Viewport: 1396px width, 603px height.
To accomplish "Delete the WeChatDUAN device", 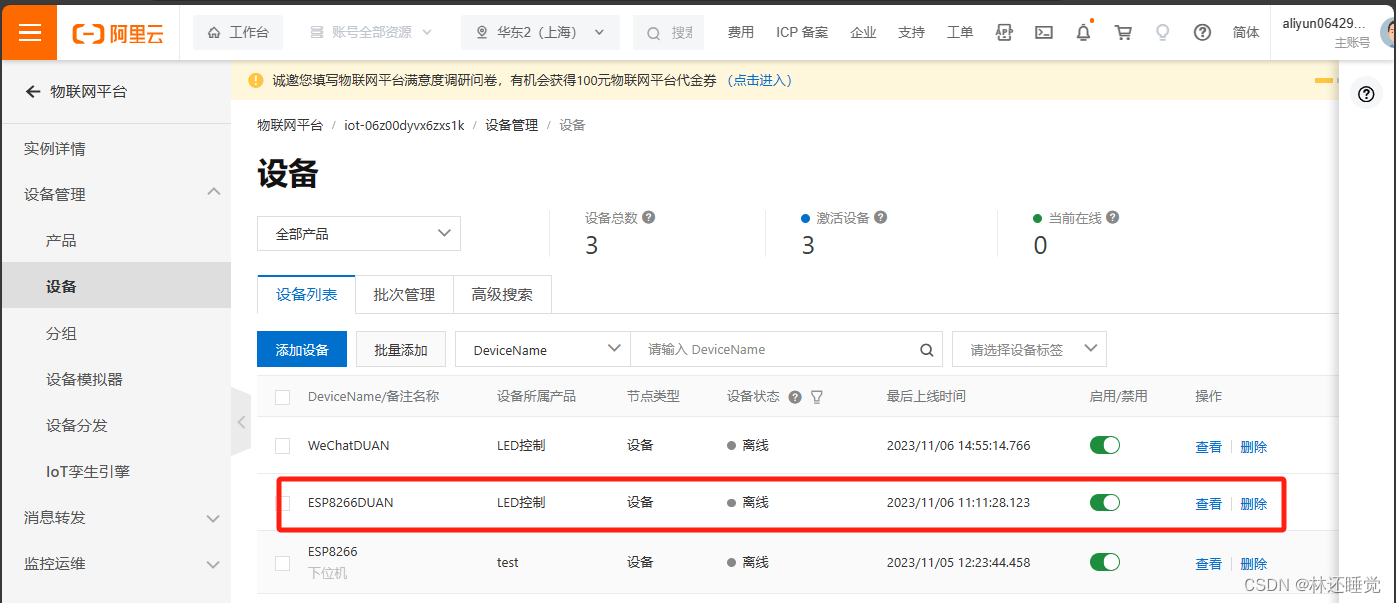I will pos(1254,446).
